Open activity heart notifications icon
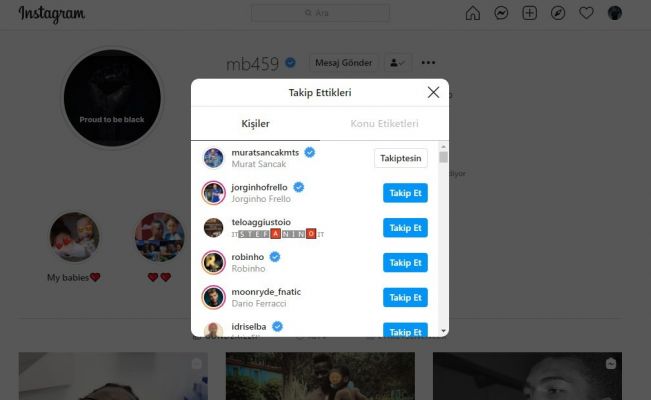 point(586,13)
